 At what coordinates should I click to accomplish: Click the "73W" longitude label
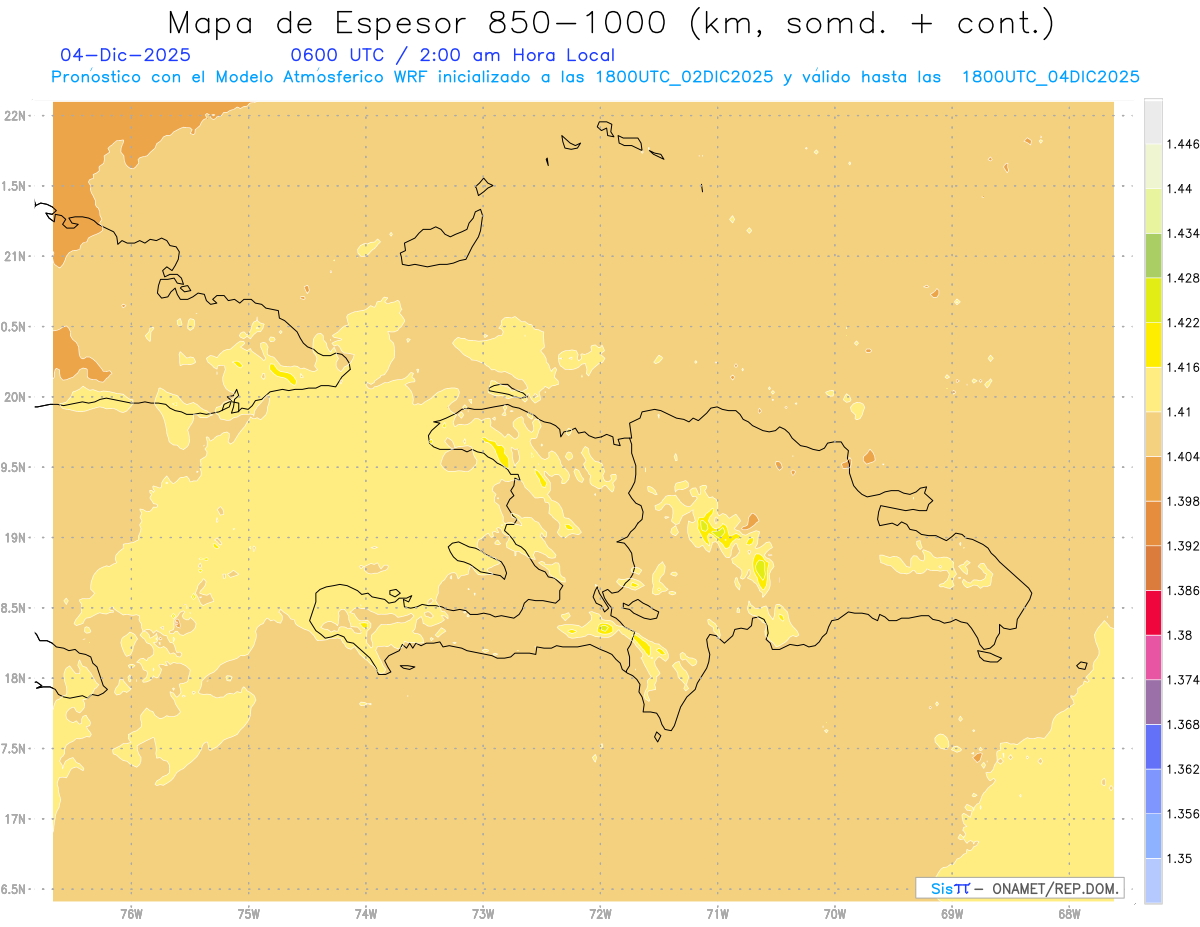point(483,914)
